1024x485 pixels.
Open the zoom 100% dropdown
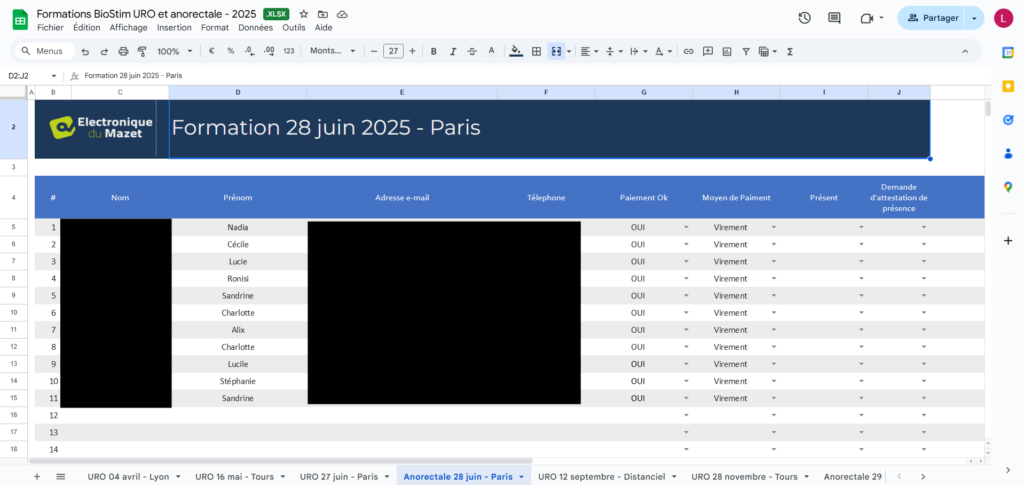click(174, 51)
